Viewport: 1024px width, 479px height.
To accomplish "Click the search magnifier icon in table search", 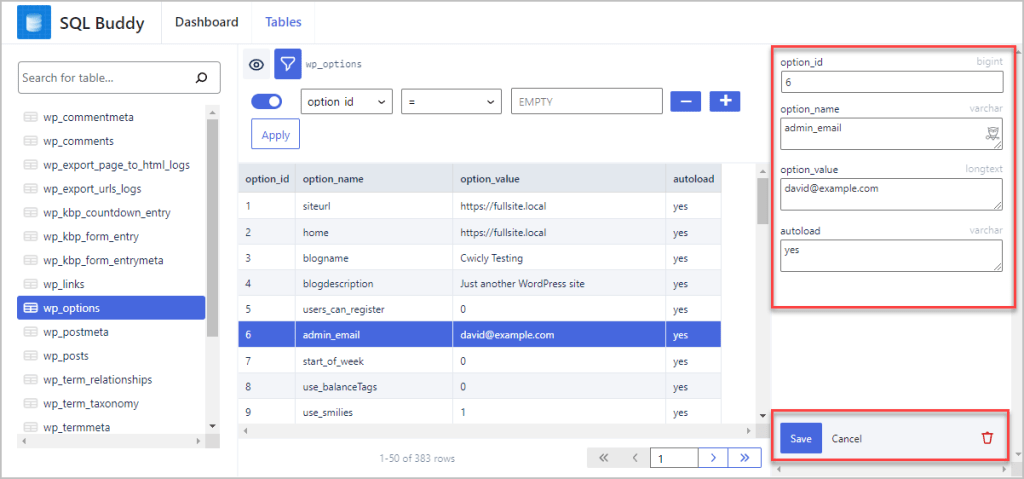I will pyautogui.click(x=201, y=78).
